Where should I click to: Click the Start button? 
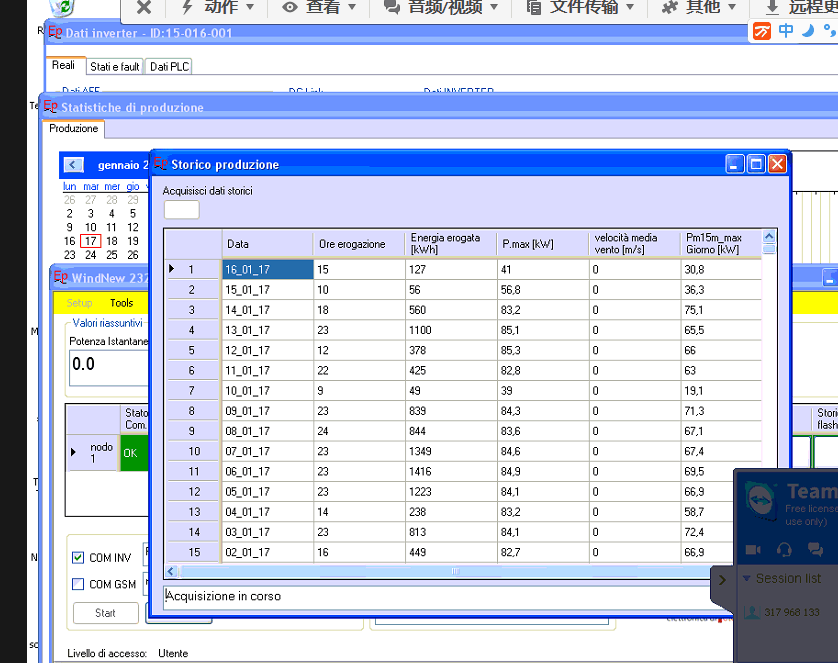(x=105, y=613)
